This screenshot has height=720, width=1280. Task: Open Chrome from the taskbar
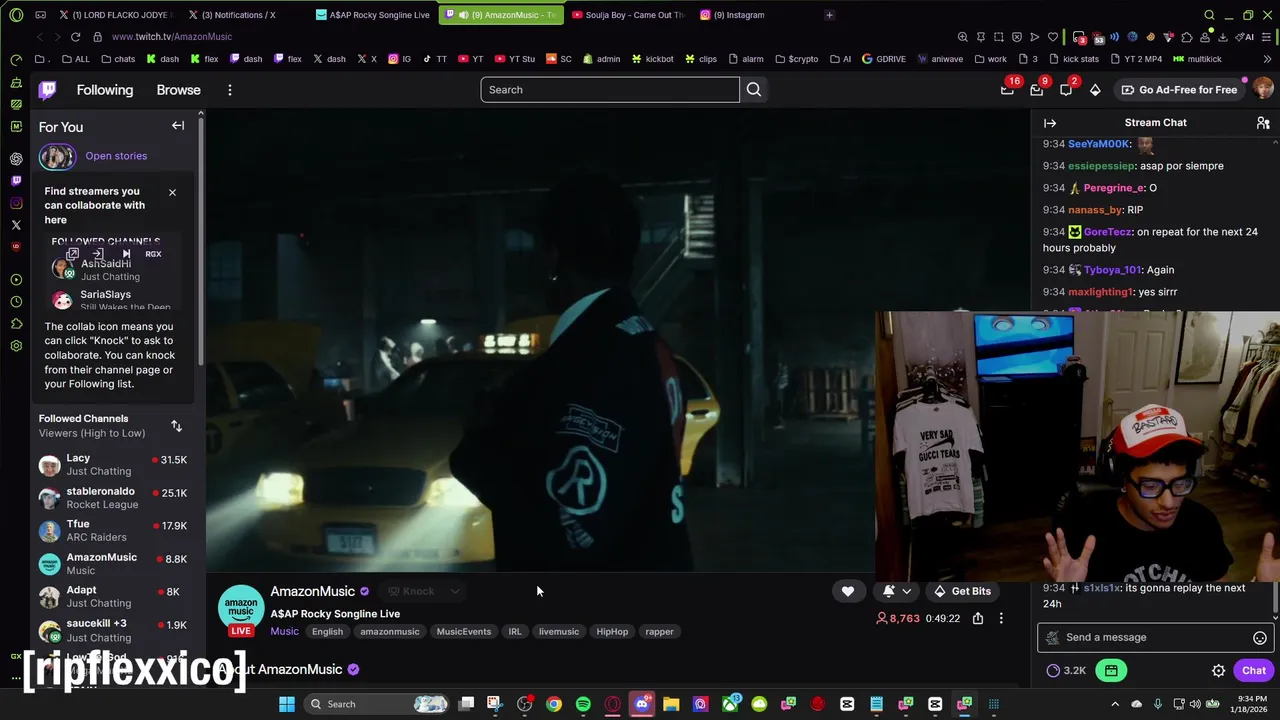[554, 704]
